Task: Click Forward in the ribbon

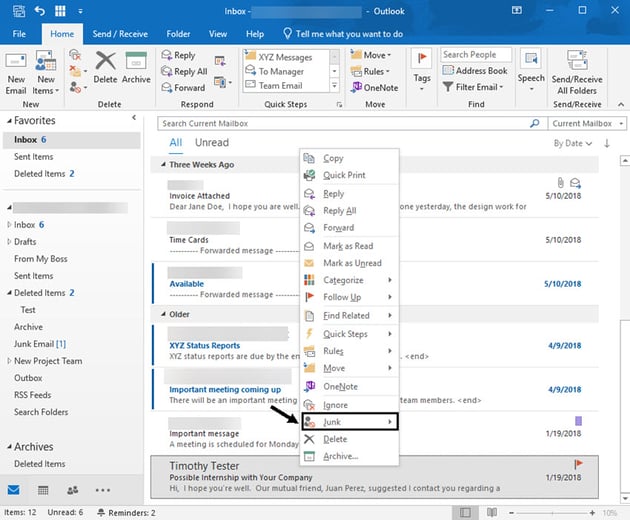Action: pyautogui.click(x=183, y=87)
